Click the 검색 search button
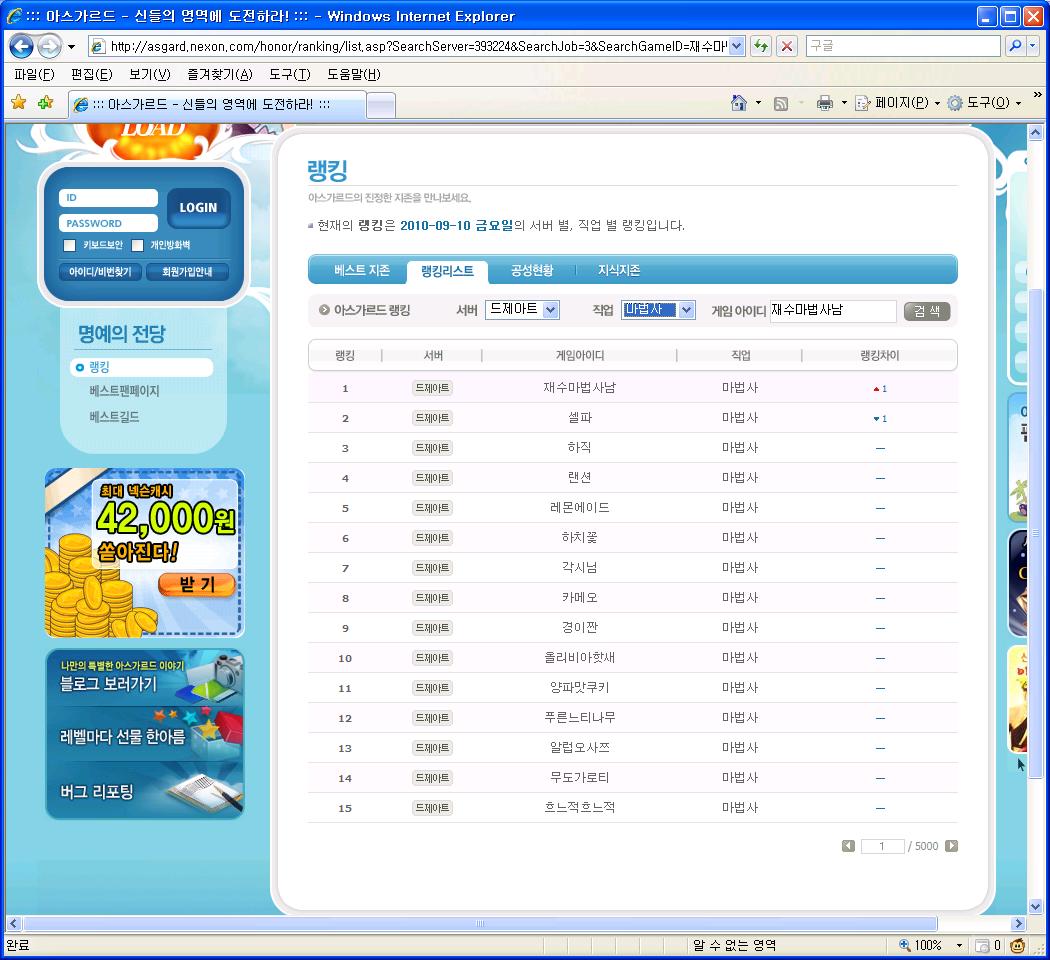The width and height of the screenshot is (1050, 960). click(x=926, y=311)
